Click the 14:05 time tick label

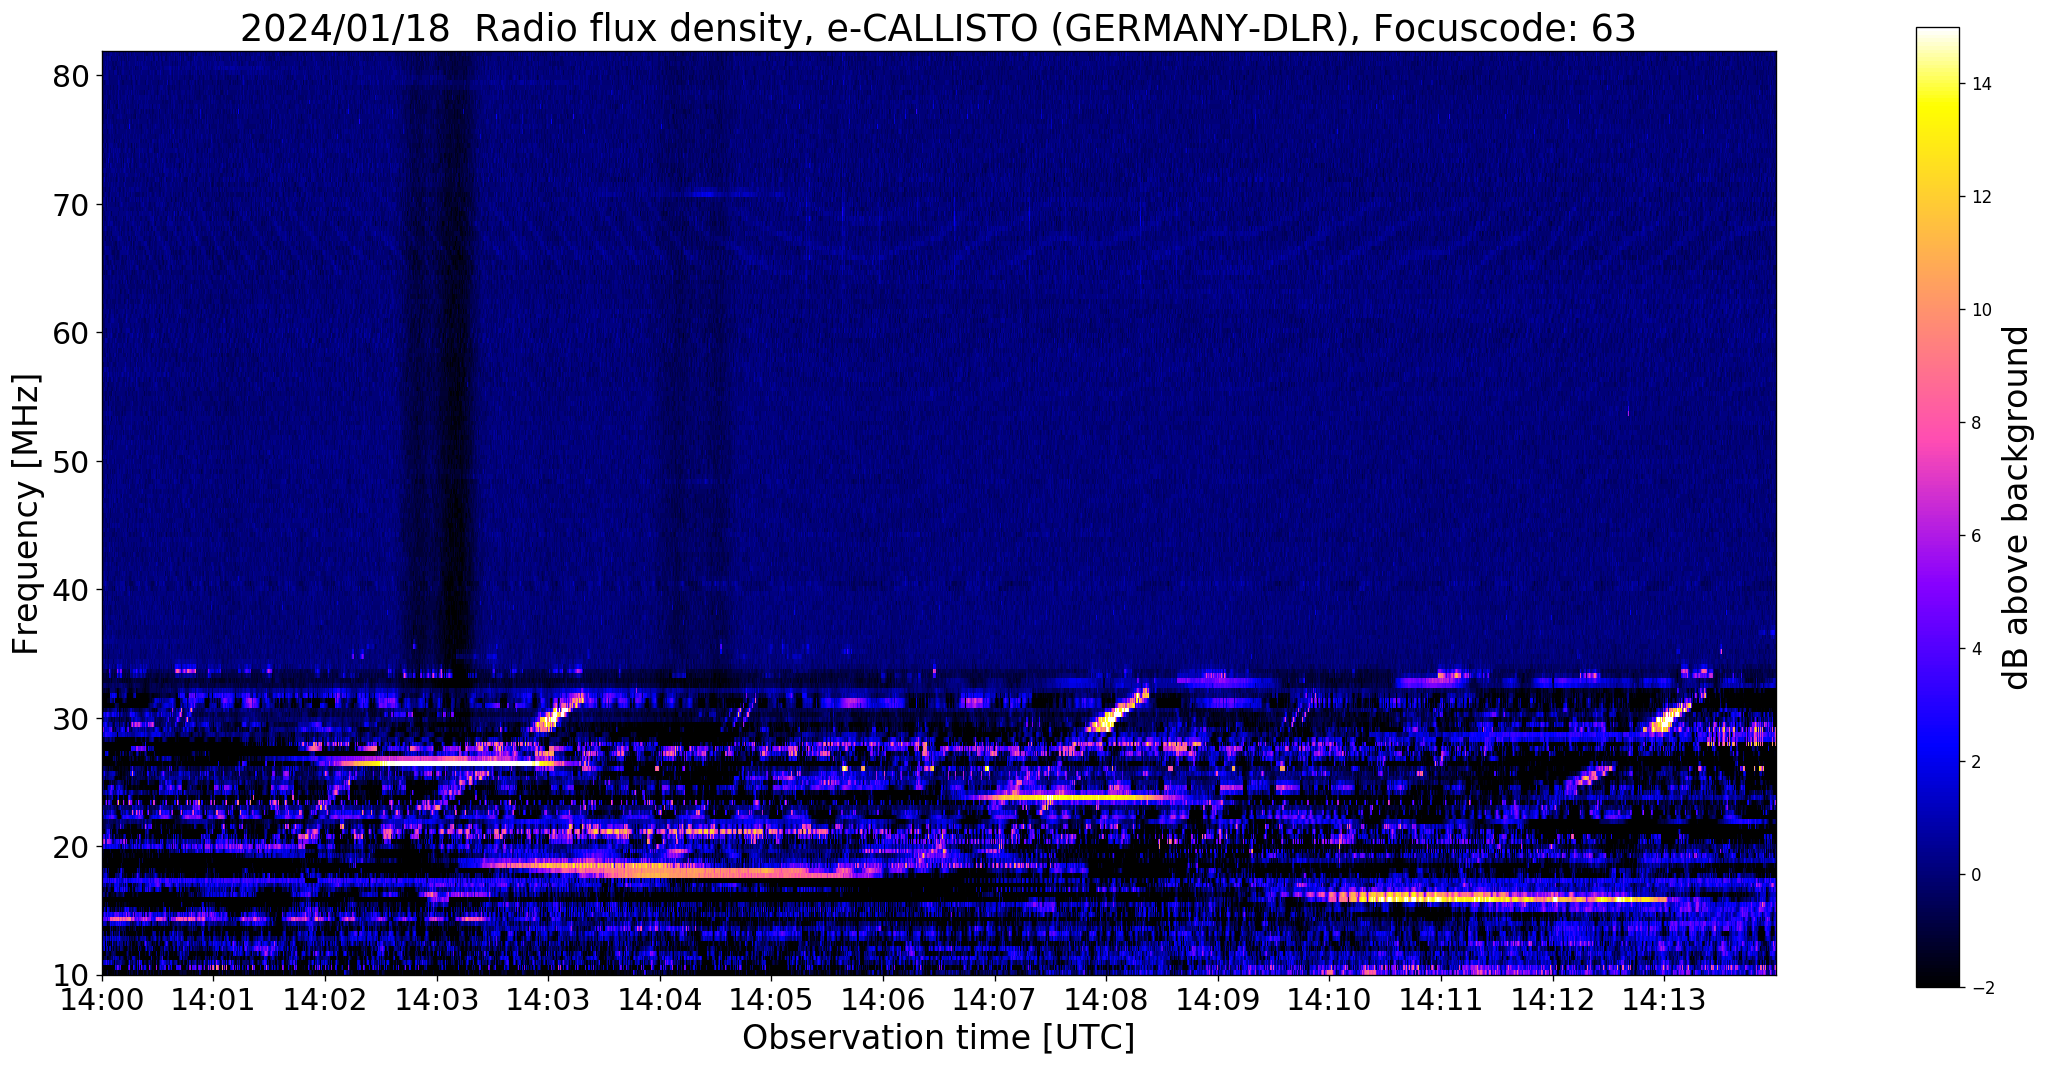point(771,1001)
